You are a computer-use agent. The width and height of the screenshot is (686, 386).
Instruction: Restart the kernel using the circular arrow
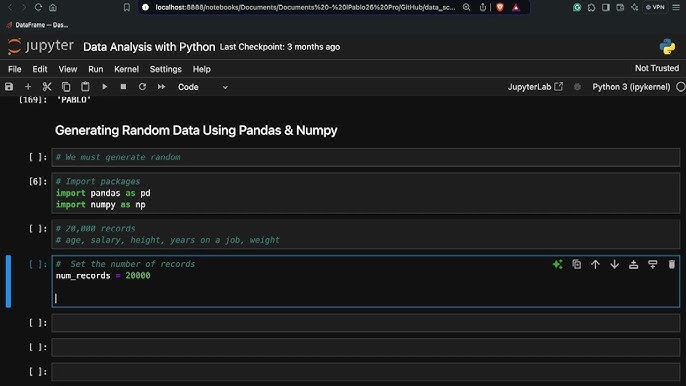(x=142, y=87)
